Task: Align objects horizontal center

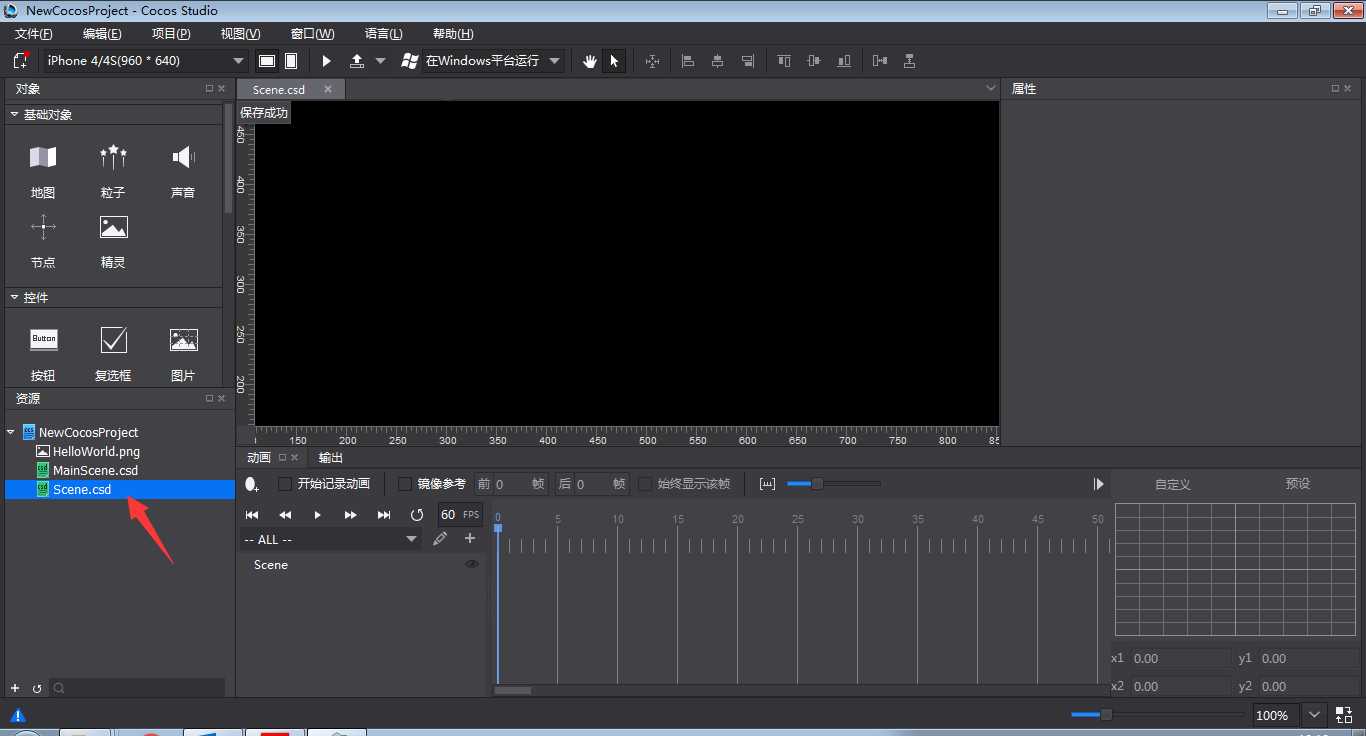Action: pos(718,61)
